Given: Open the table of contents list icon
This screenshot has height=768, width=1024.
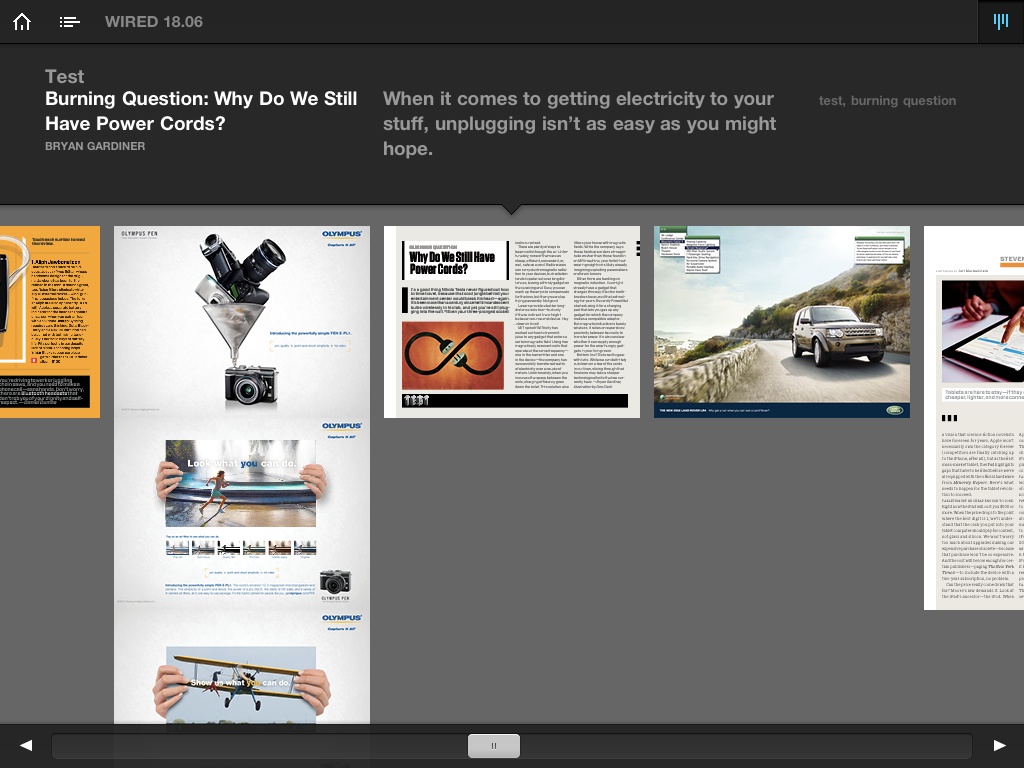Looking at the screenshot, I should [x=69, y=22].
